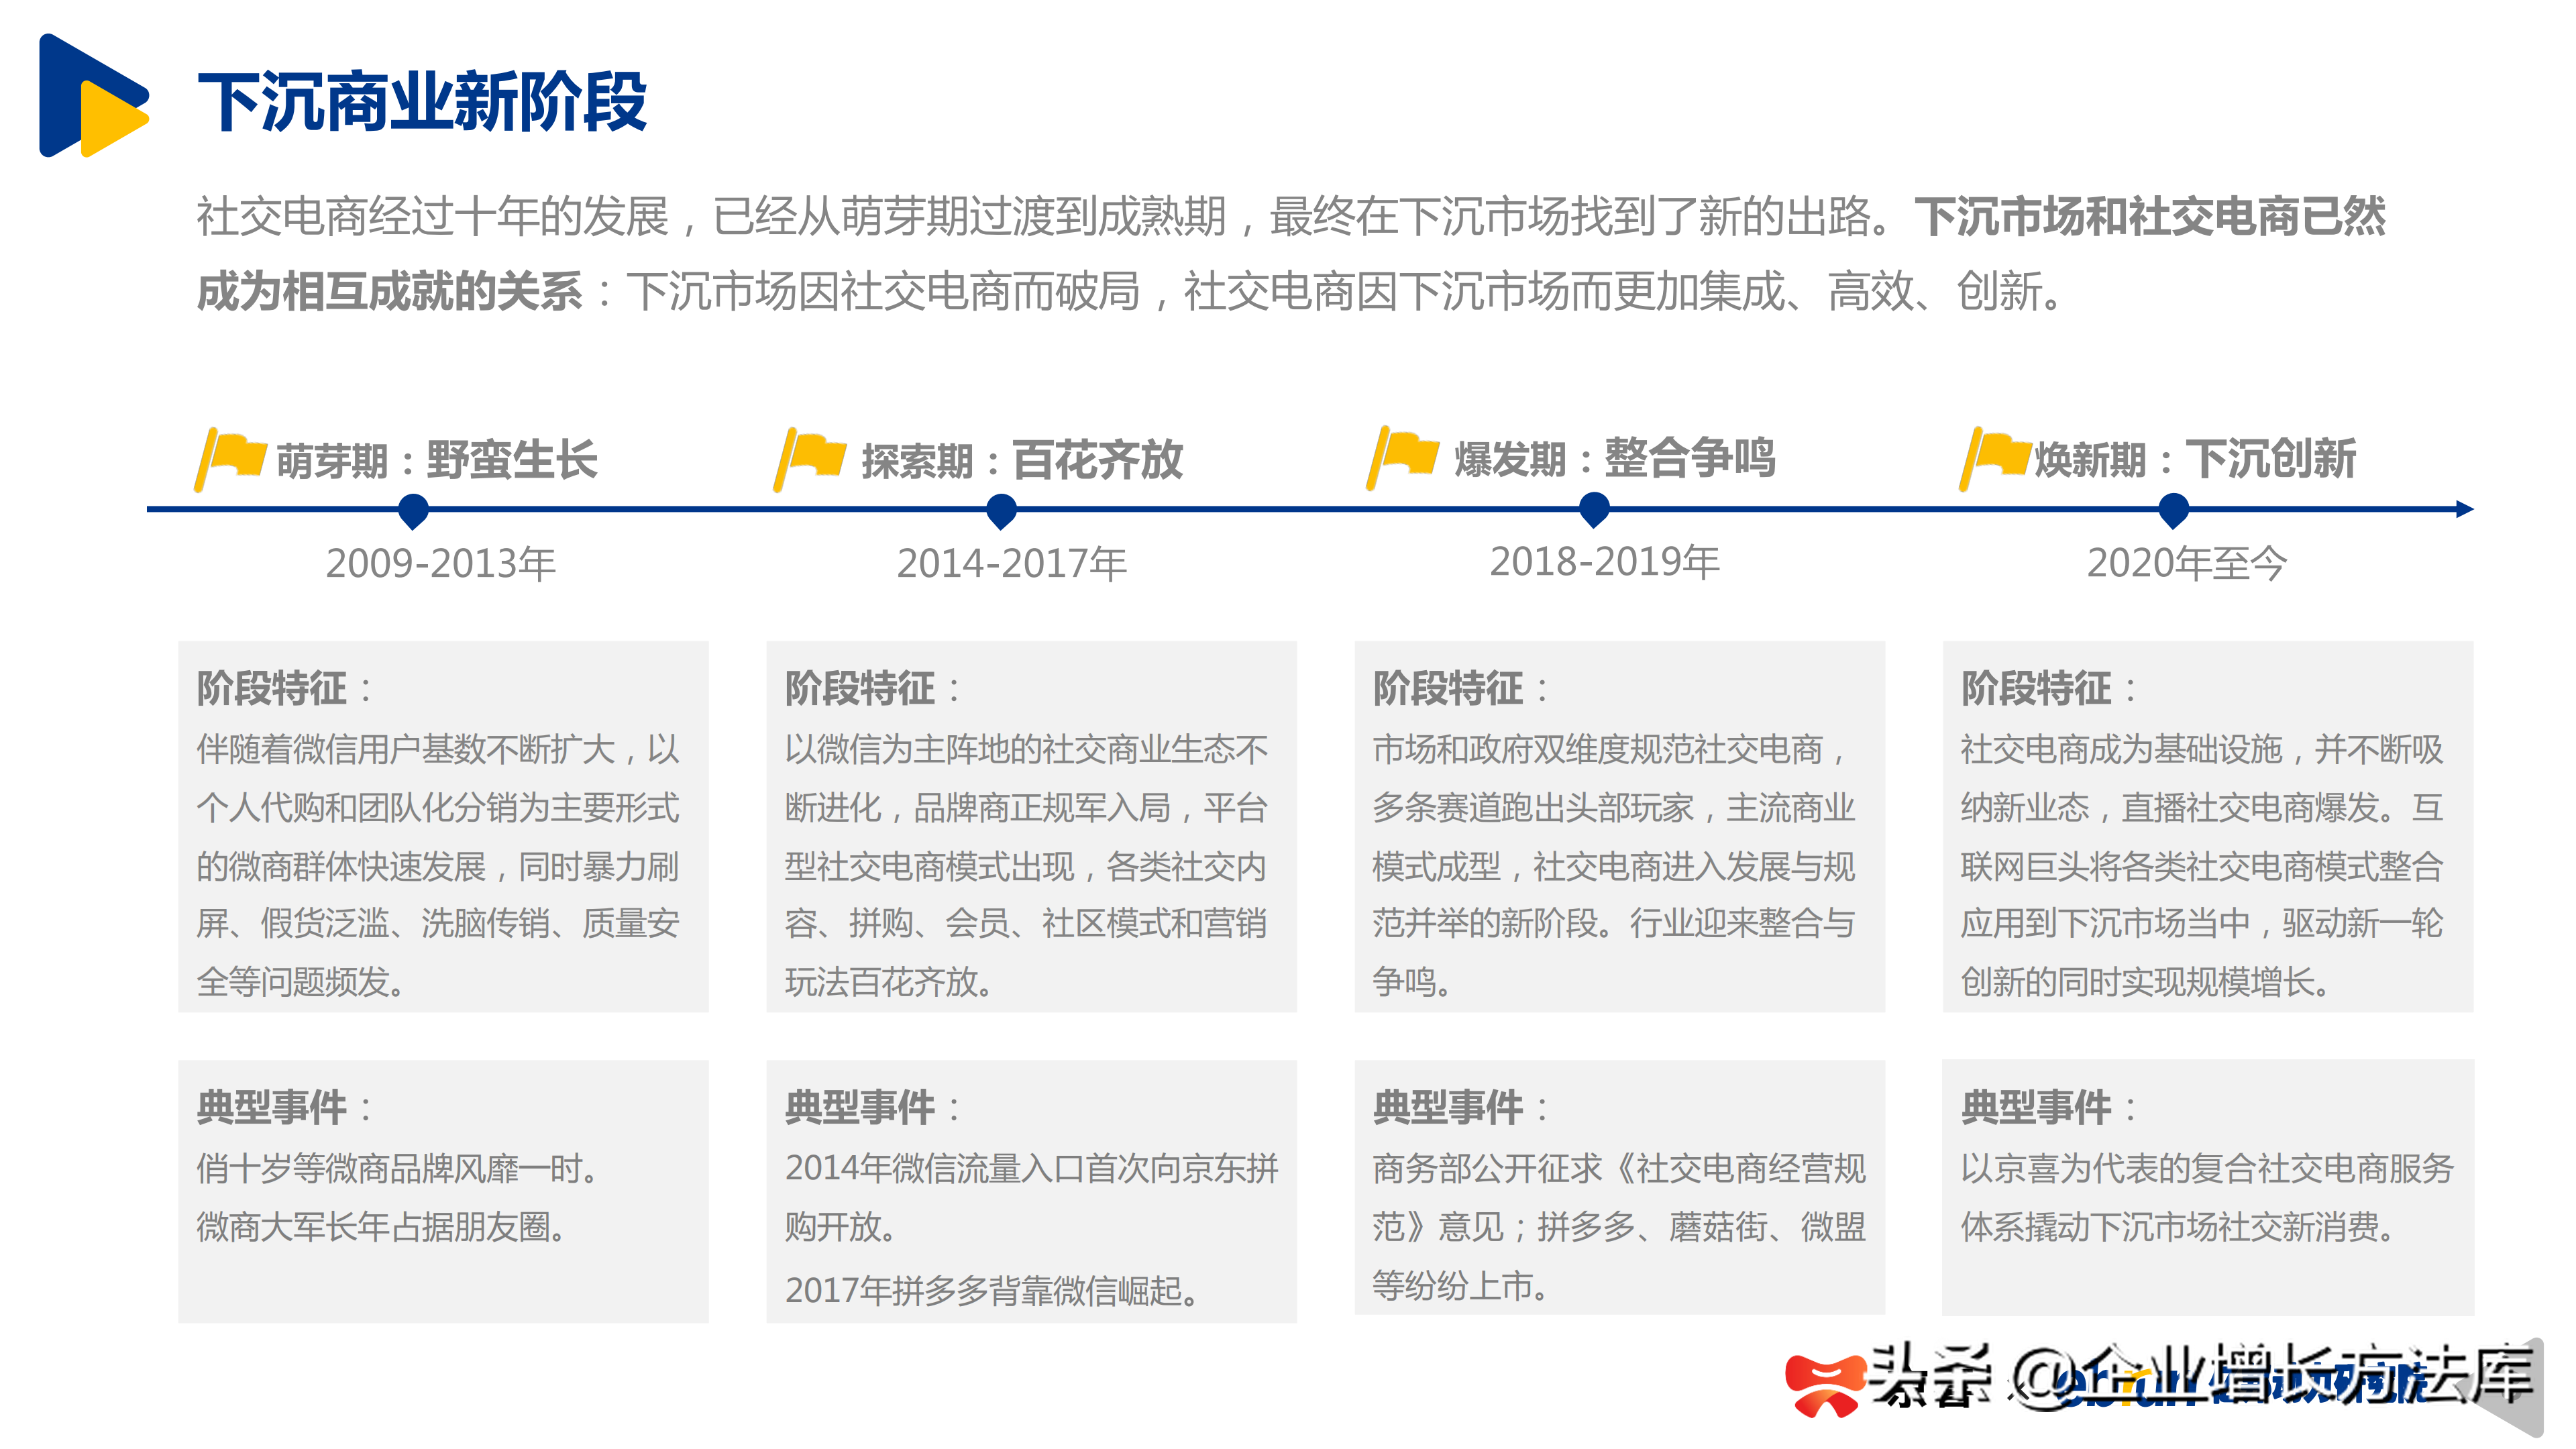Select the 2018-2019年 timeline marker dot
The image size is (2576, 1449).
(x=1594, y=509)
